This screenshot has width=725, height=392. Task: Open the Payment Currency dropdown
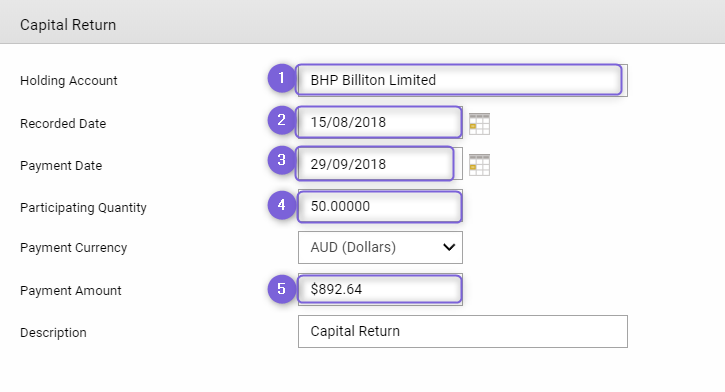(380, 247)
